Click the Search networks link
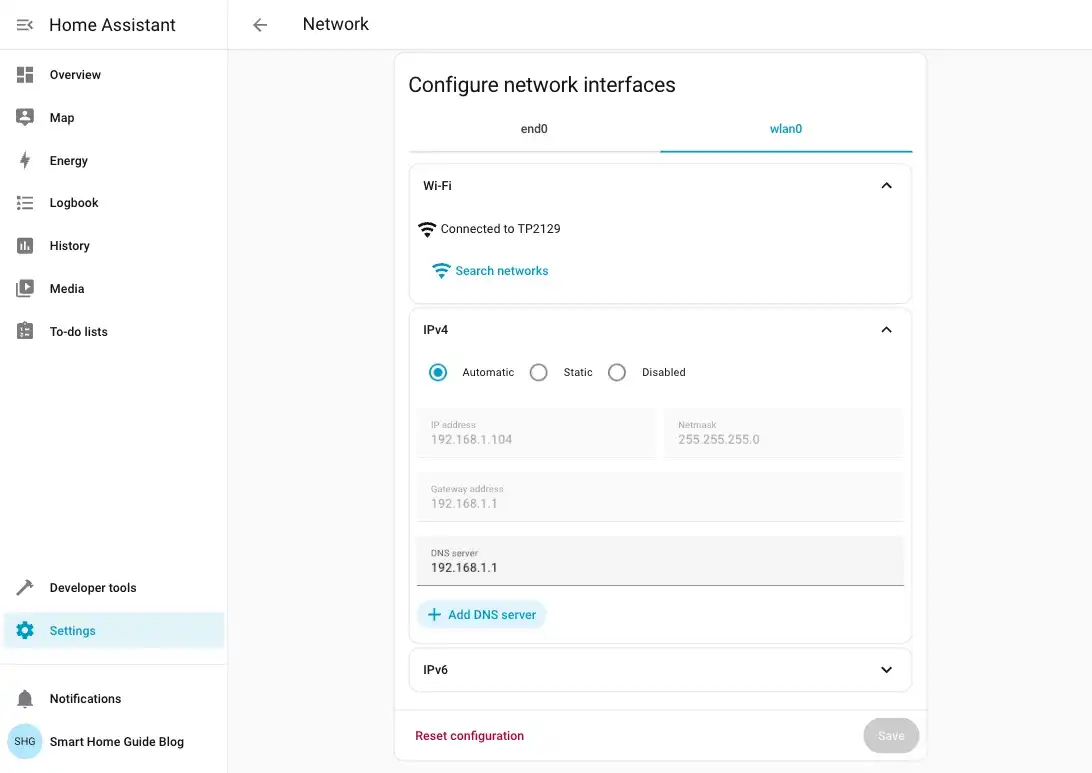This screenshot has height=773, width=1092. 490,270
